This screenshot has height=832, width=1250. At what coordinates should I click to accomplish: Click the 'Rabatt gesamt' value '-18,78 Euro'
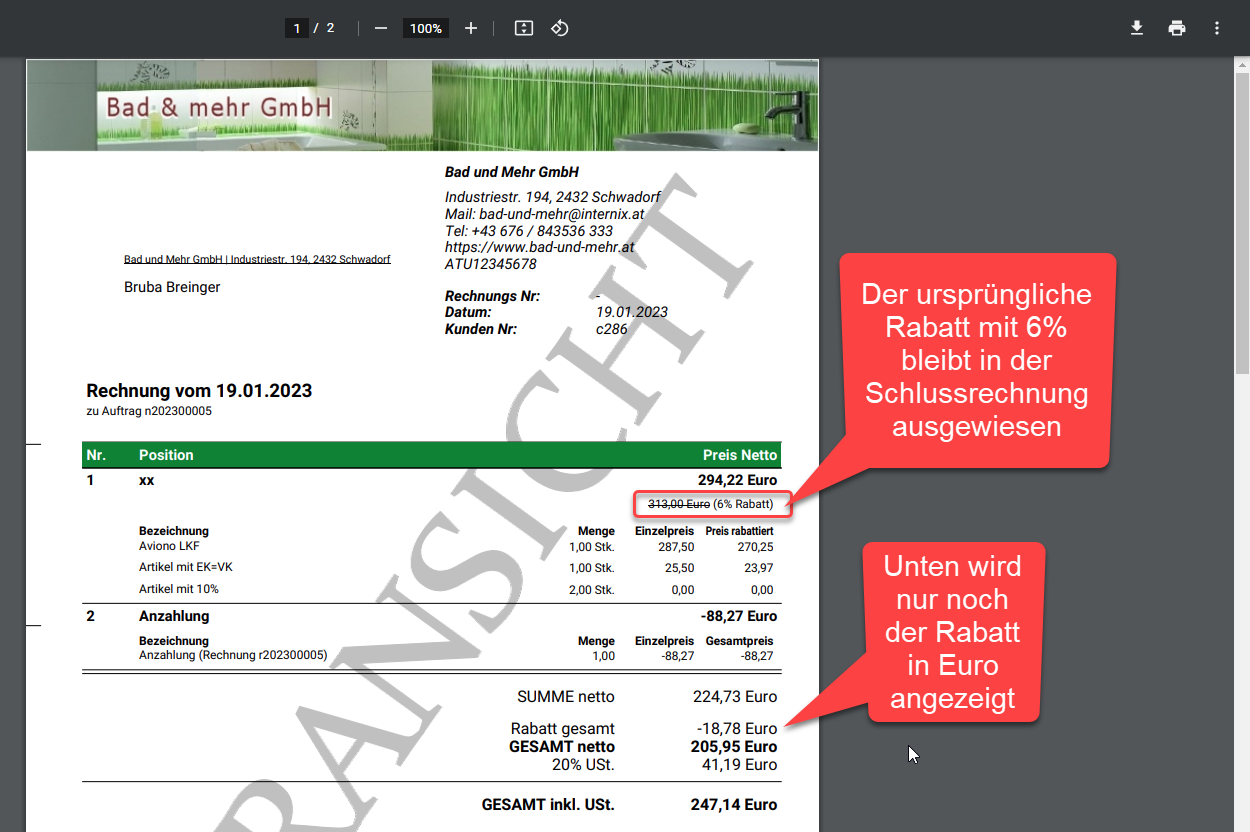737,729
